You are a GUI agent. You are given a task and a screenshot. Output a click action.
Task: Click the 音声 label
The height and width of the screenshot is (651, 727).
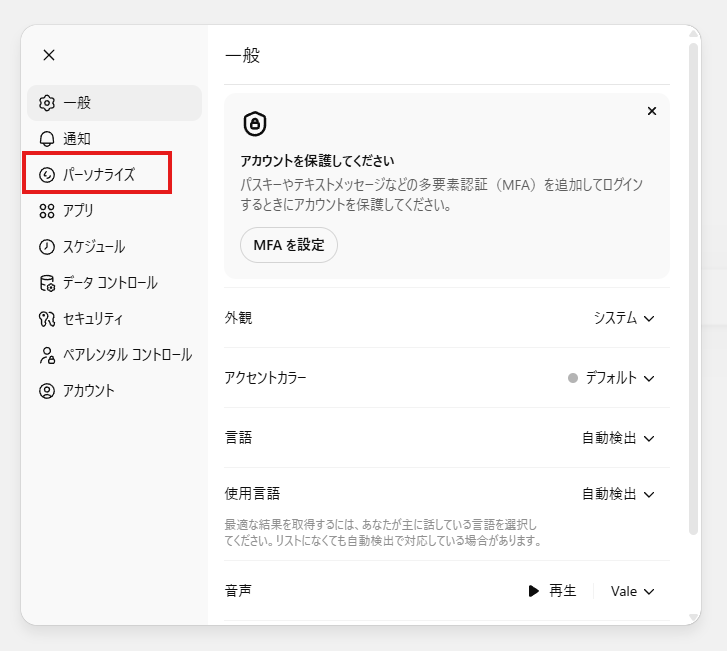click(x=238, y=591)
